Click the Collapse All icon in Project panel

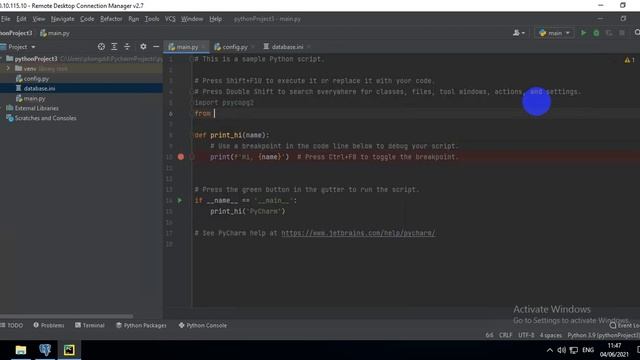127,47
